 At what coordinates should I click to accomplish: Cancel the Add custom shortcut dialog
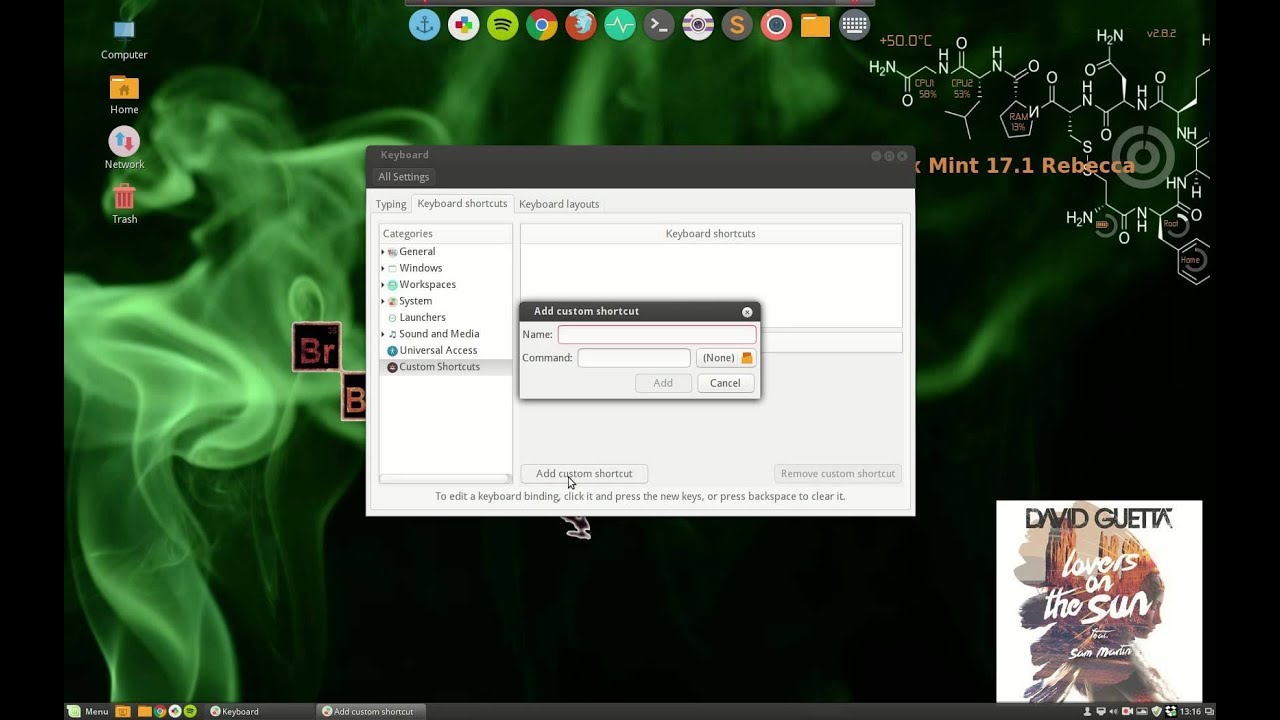725,383
